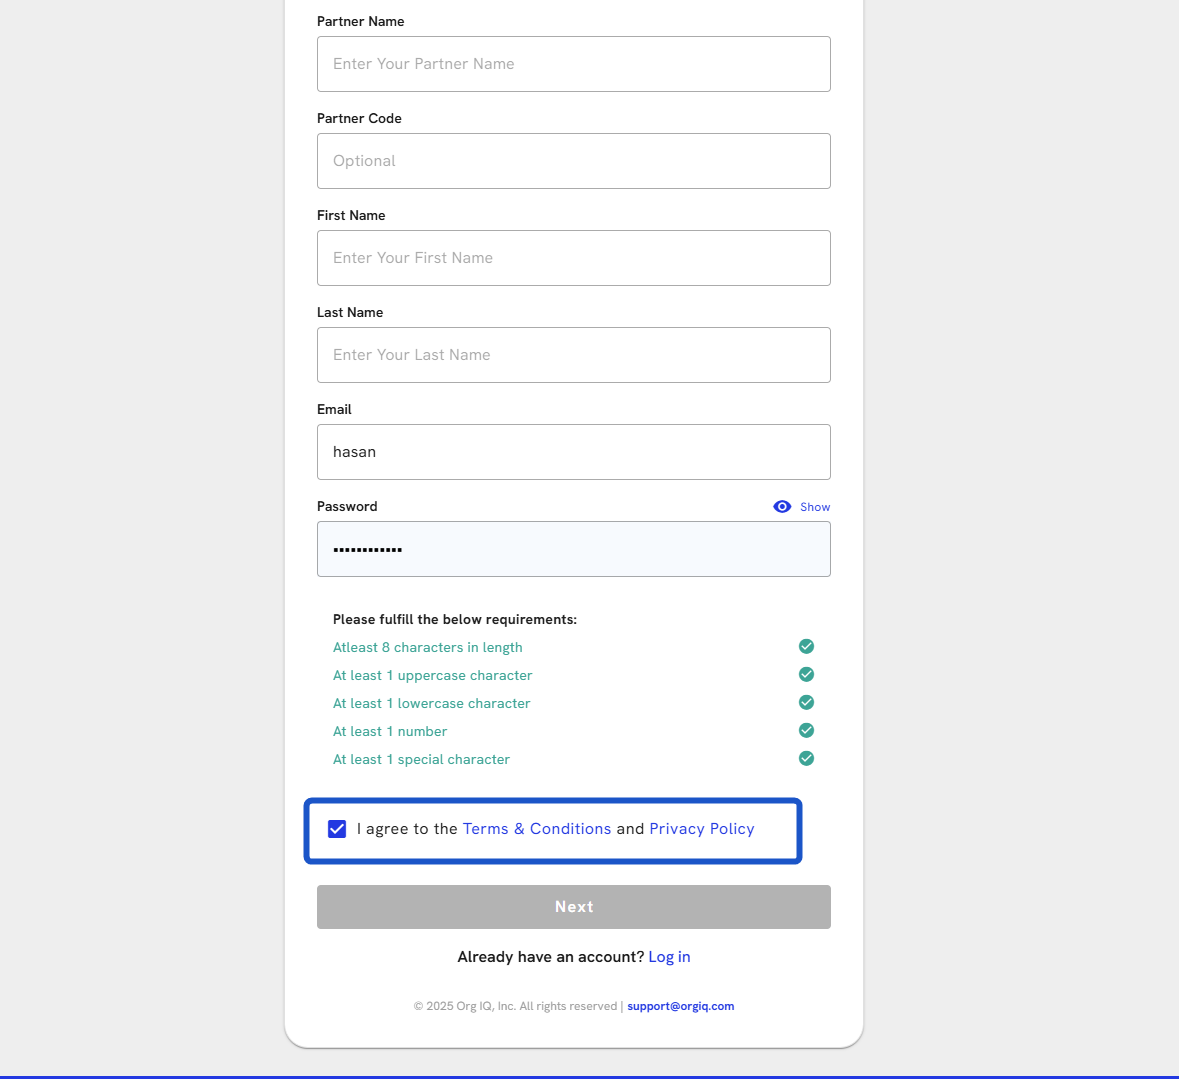Click the eye icon above password field

tap(782, 507)
